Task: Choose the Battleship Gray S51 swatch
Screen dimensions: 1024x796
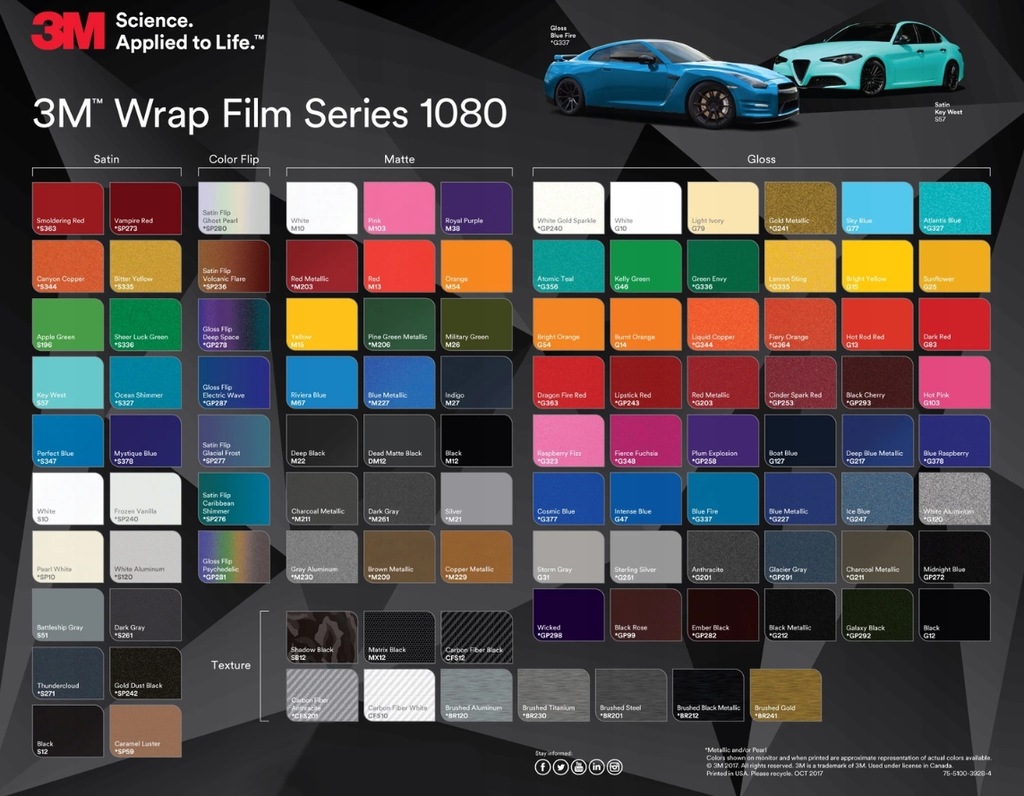Action: click(x=68, y=615)
